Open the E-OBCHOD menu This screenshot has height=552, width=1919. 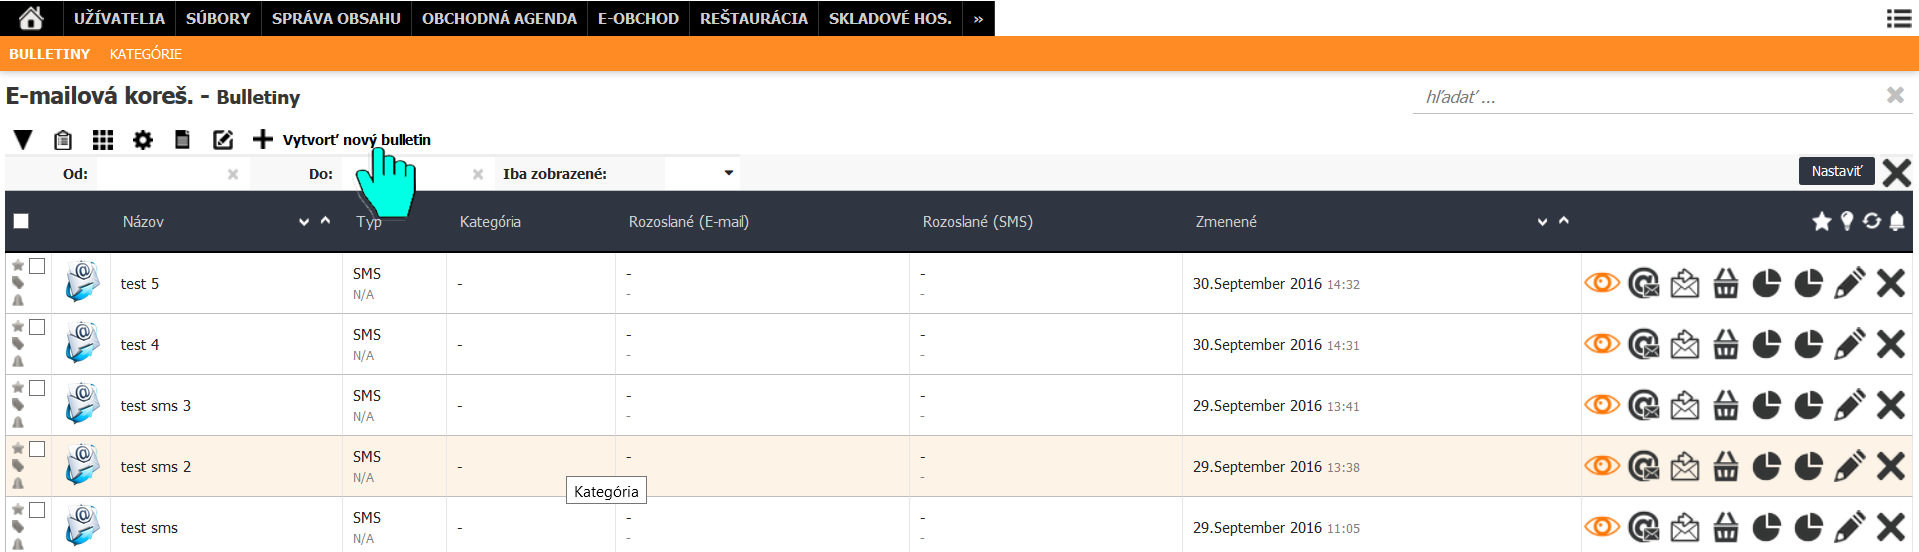(x=638, y=18)
